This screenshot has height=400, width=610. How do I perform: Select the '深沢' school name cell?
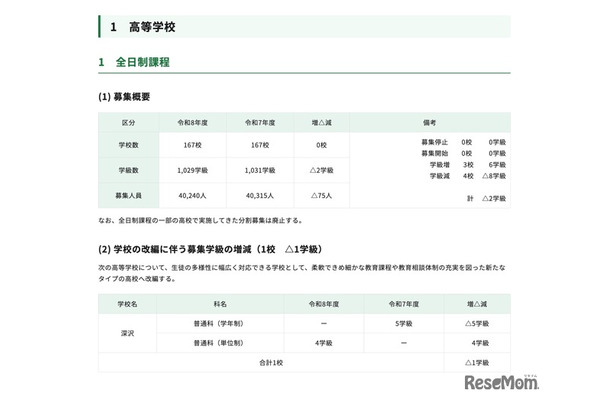(127, 332)
